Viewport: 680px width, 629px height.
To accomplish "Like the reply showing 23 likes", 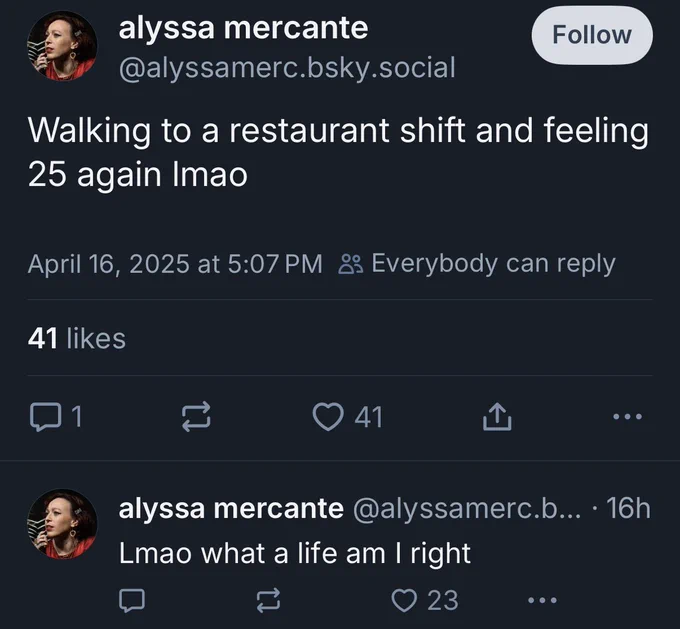I will [404, 601].
